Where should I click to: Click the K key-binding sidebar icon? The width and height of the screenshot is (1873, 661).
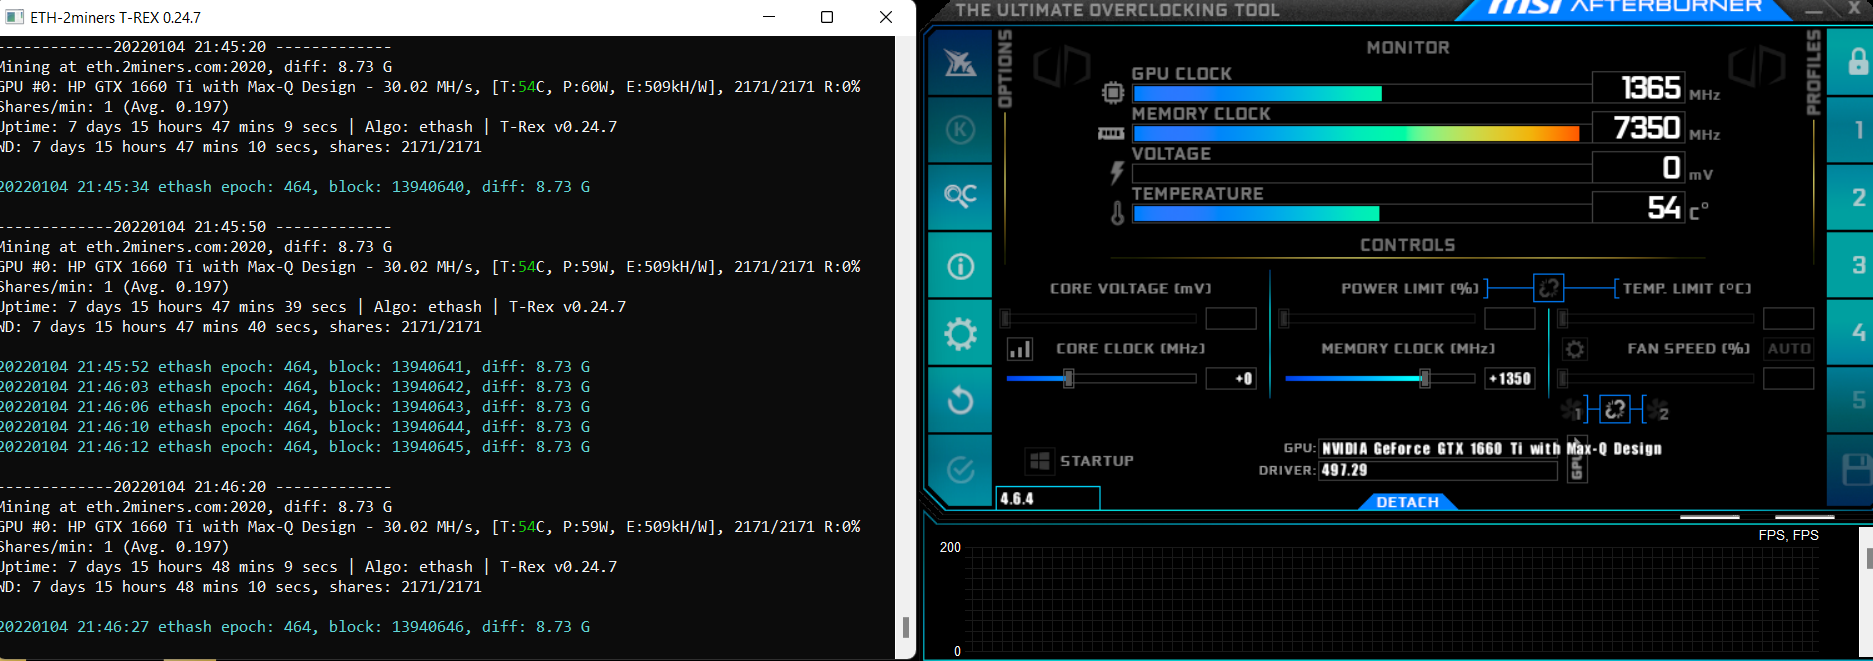(x=960, y=130)
